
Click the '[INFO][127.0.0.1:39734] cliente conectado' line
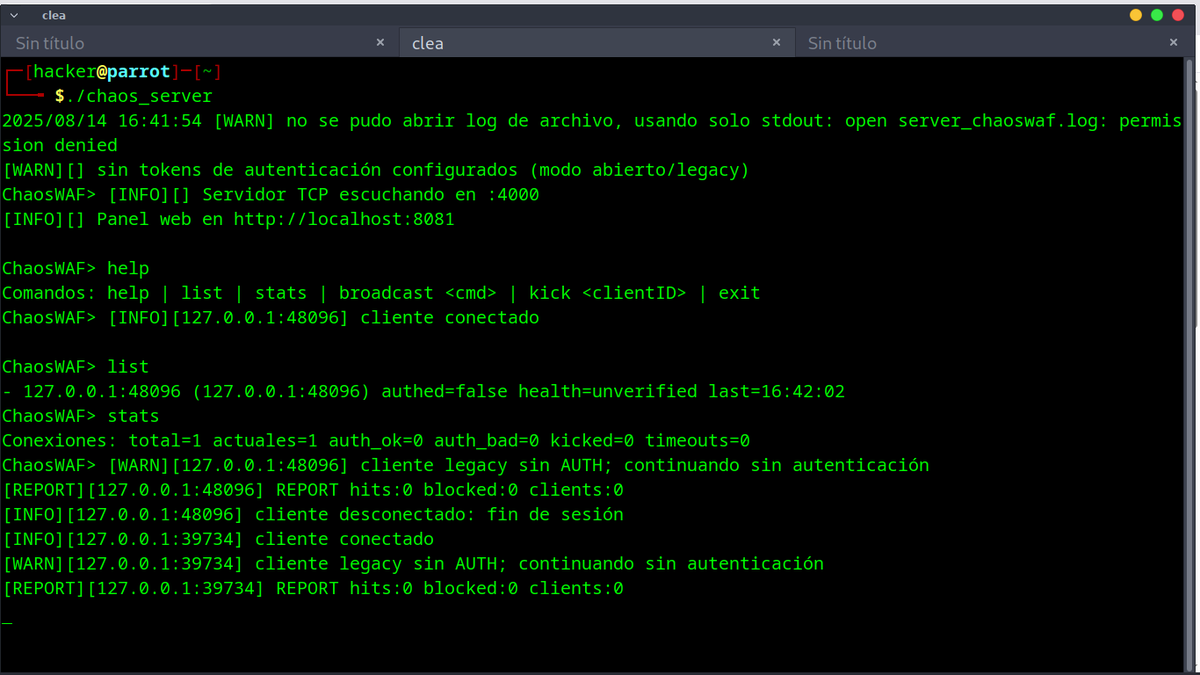tap(218, 539)
